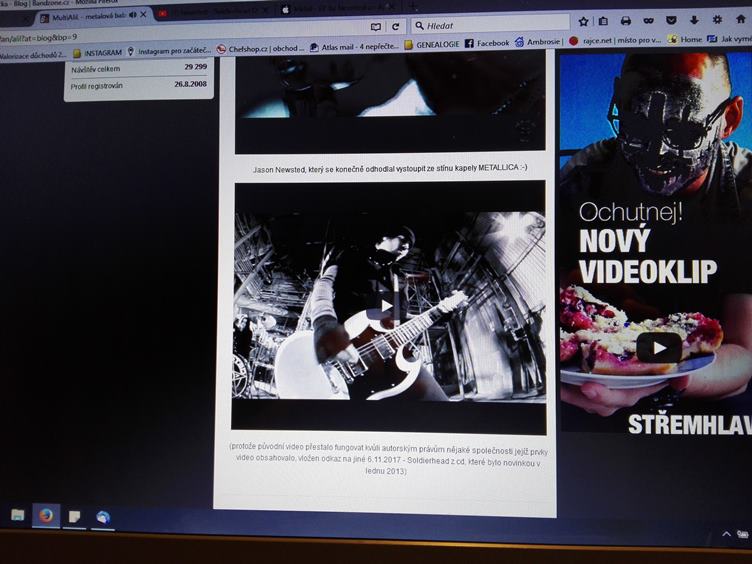Open the Ambrosie bookmark
Screen dimensions: 752x564
tap(538, 42)
